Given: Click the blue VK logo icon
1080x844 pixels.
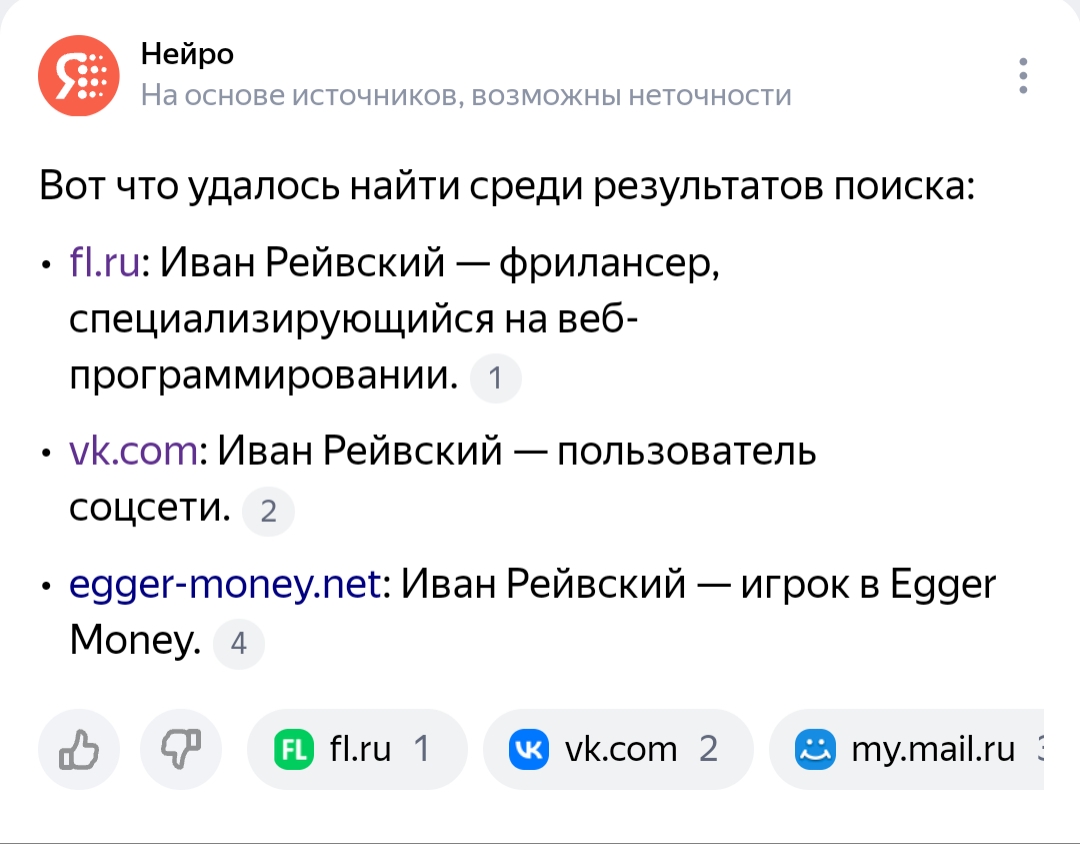Looking at the screenshot, I should click(x=529, y=749).
